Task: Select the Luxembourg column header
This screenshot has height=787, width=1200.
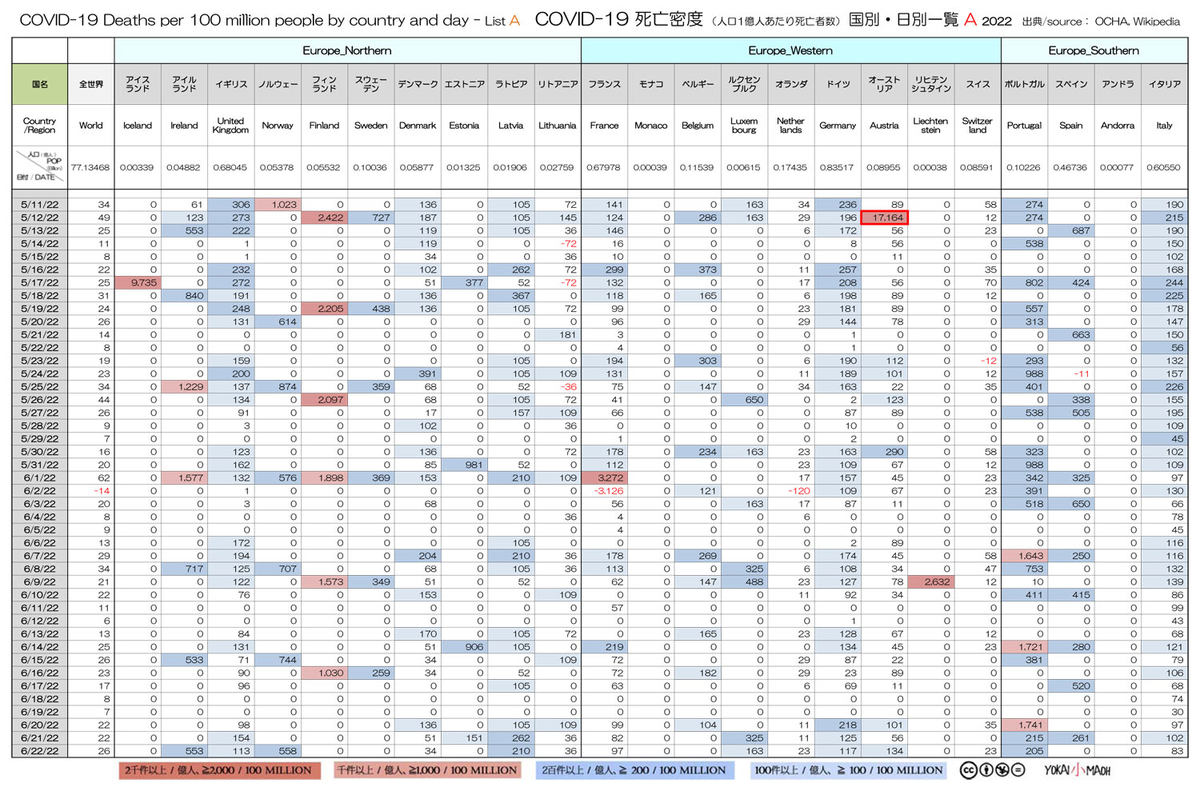Action: coord(744,127)
